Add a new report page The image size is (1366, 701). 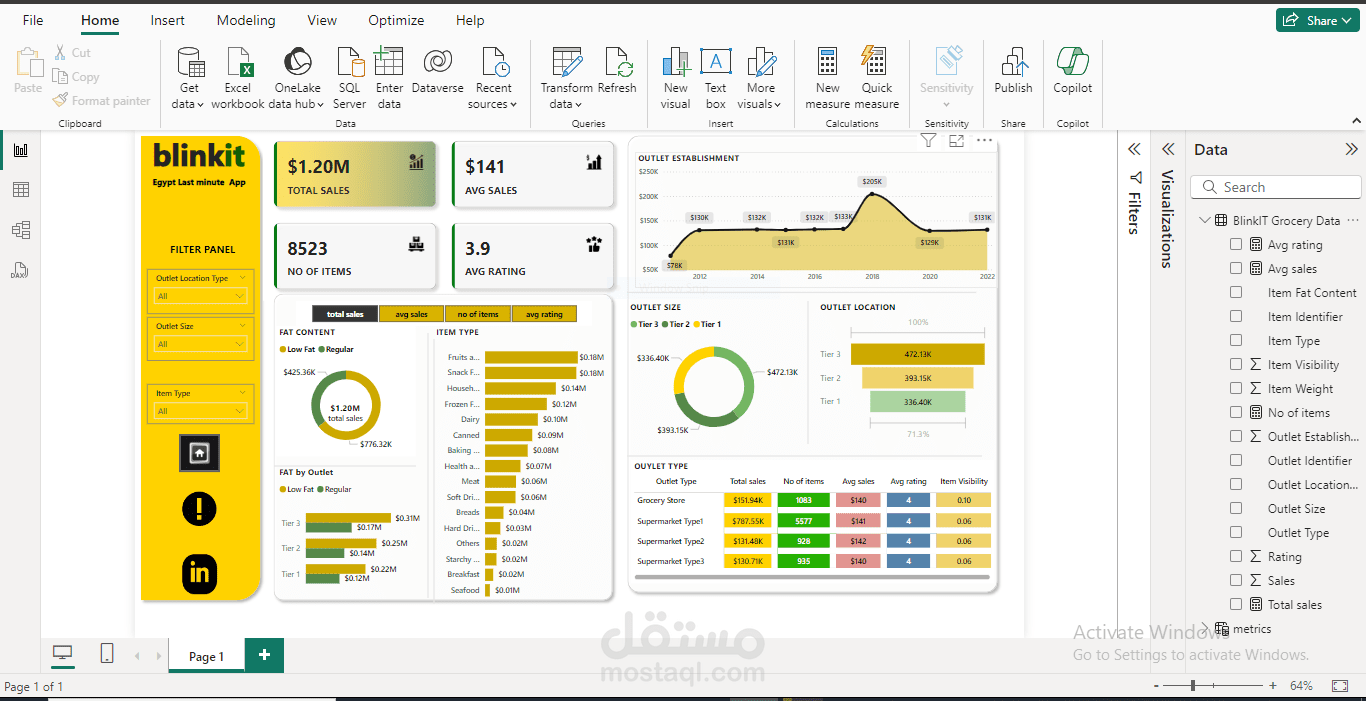click(264, 655)
